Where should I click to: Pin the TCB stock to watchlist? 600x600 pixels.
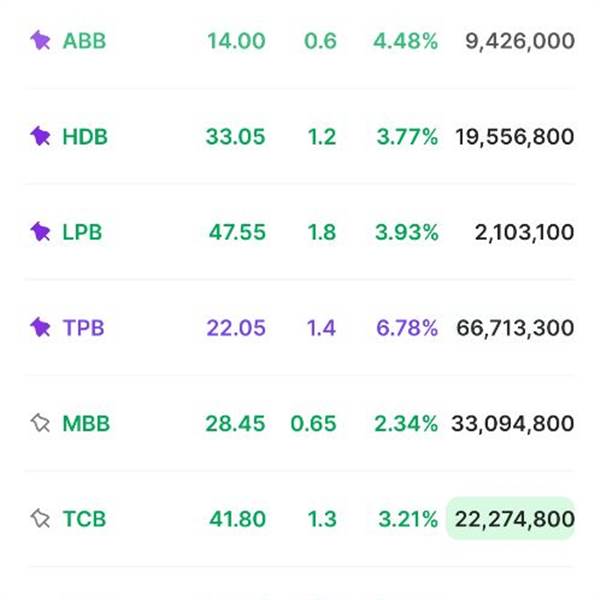click(40, 519)
